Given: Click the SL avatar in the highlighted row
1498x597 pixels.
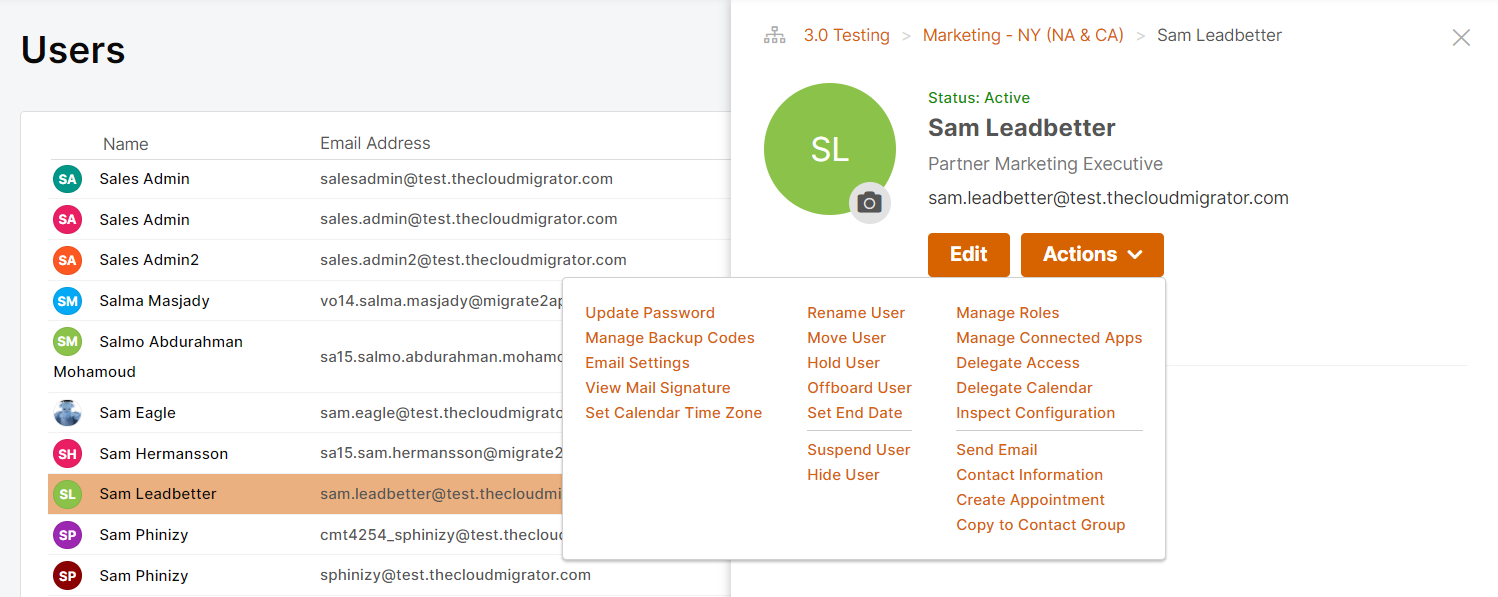Looking at the screenshot, I should (67, 494).
